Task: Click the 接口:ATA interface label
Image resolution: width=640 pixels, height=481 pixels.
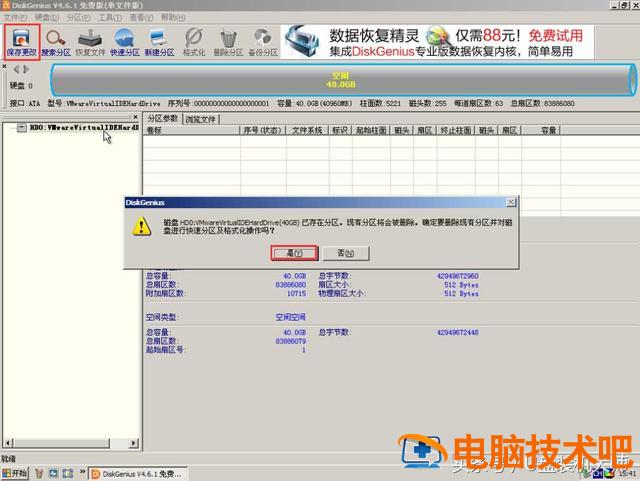Action: tap(25, 103)
